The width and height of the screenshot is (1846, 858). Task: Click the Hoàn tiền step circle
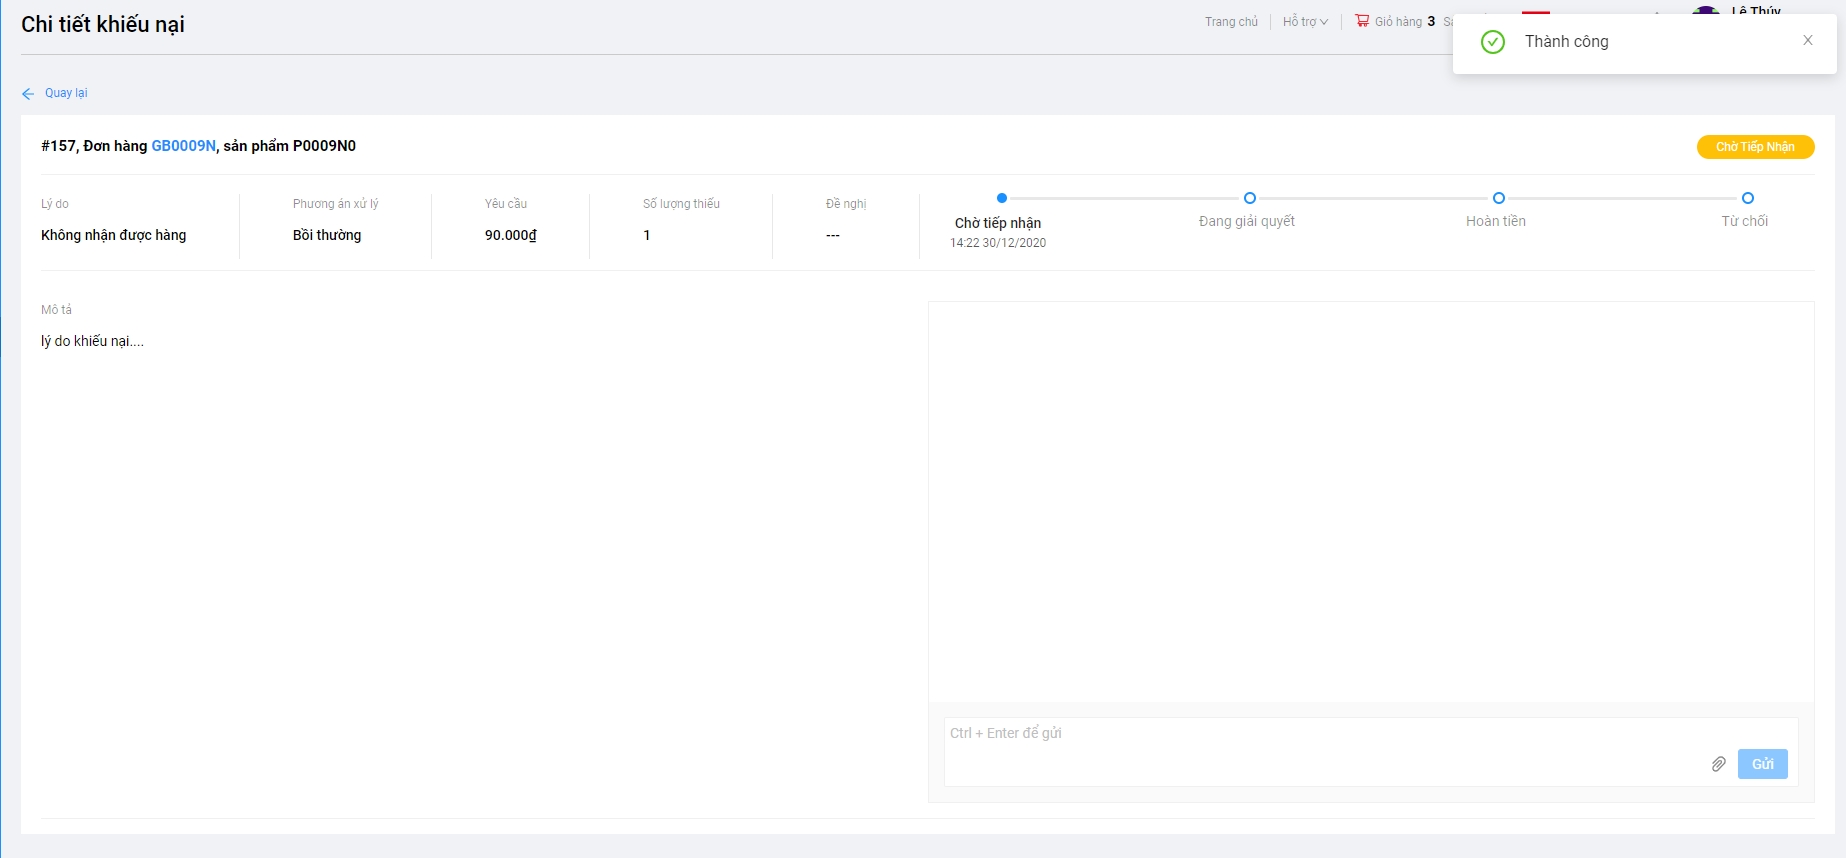[1498, 198]
